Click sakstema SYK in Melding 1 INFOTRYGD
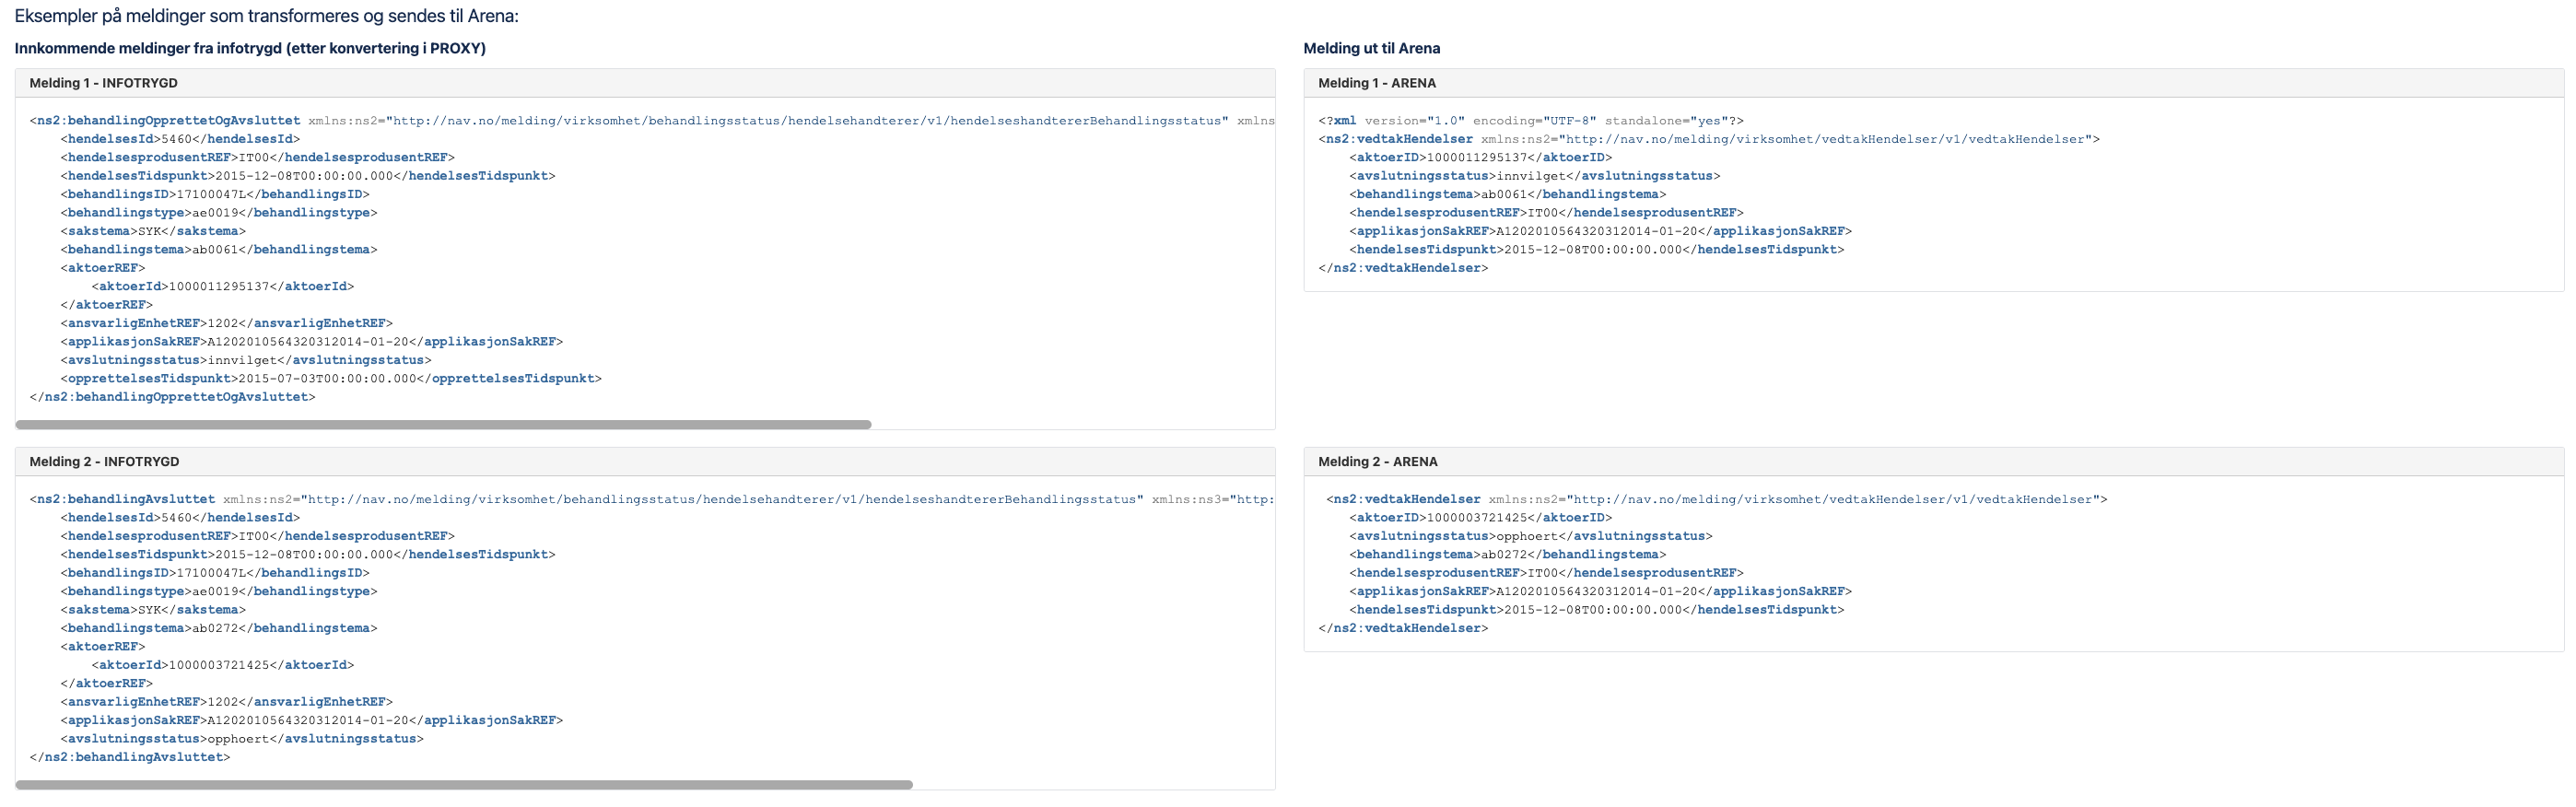Screen dimensions: 2576x807 (x=153, y=231)
